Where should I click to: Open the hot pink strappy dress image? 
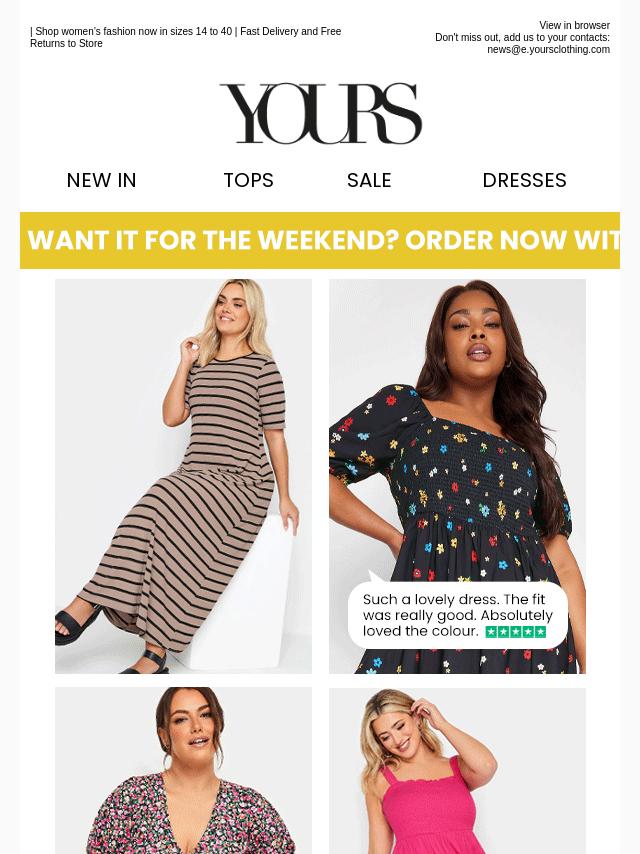[458, 770]
